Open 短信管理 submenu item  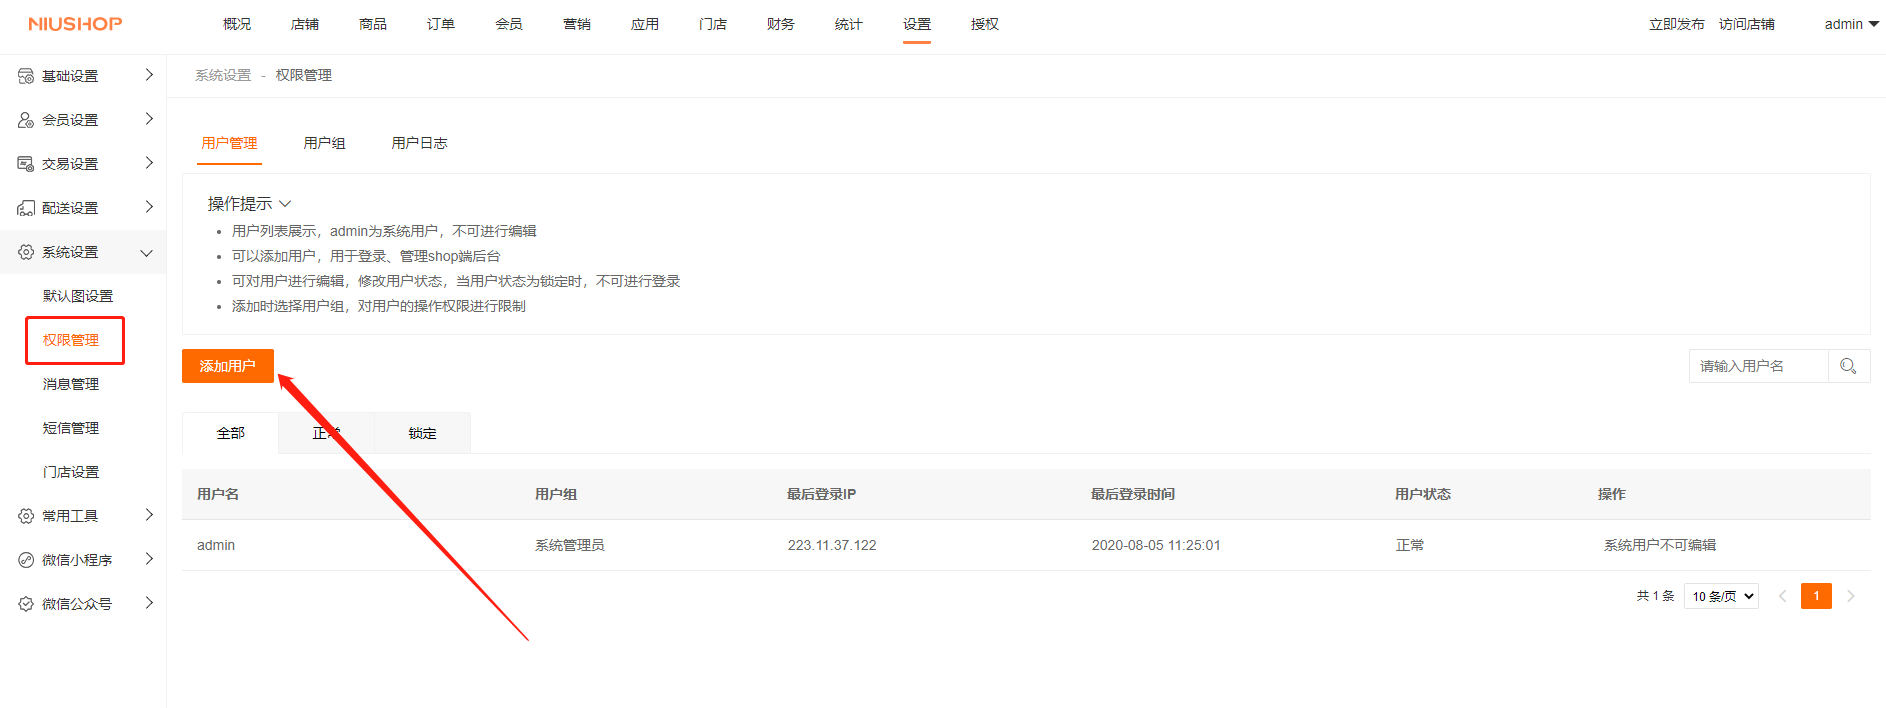point(71,428)
